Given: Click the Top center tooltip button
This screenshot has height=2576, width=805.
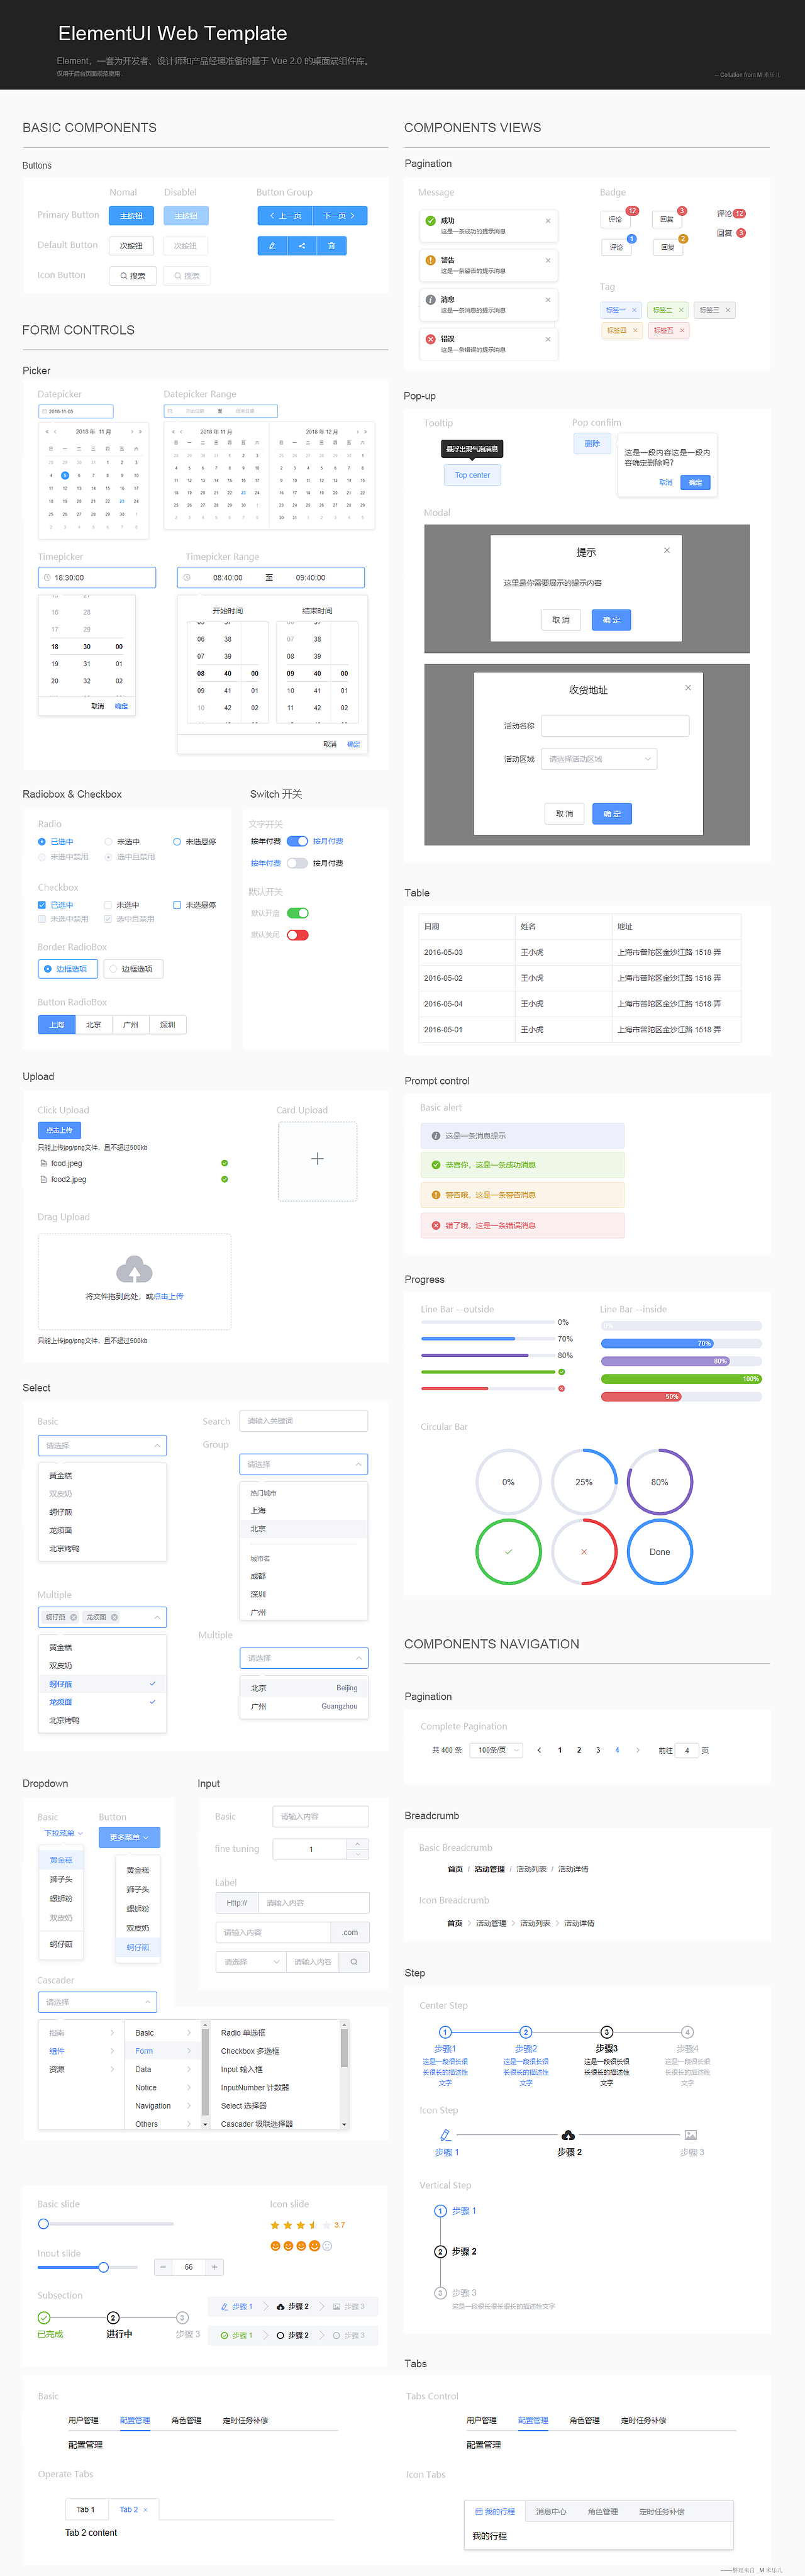Looking at the screenshot, I should (472, 475).
